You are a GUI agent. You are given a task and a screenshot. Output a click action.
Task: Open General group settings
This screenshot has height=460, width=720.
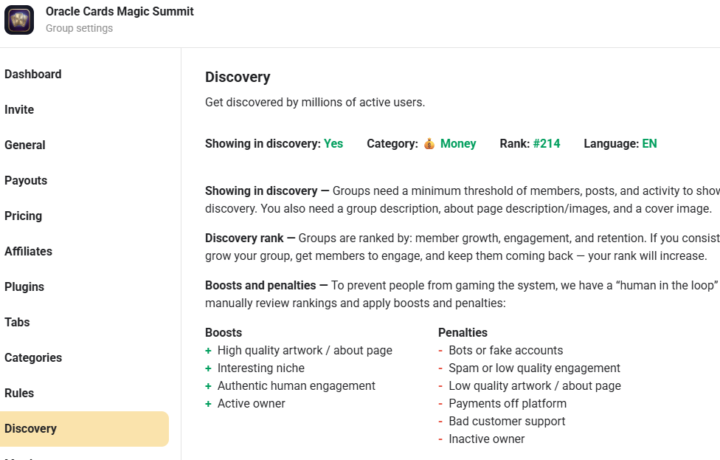coord(25,145)
